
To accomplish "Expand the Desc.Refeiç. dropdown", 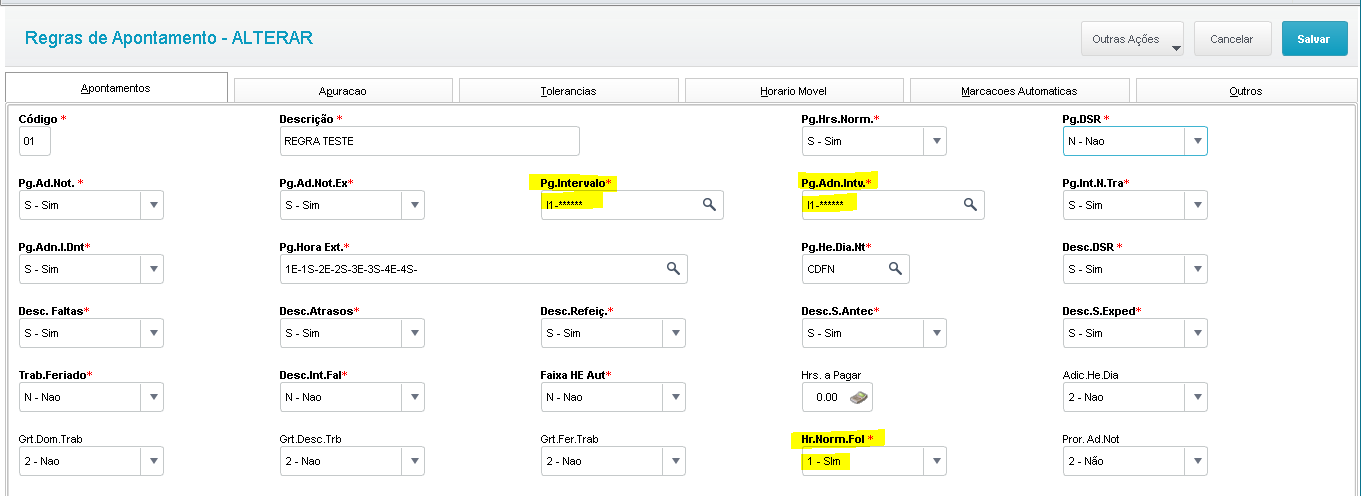I will [x=674, y=333].
